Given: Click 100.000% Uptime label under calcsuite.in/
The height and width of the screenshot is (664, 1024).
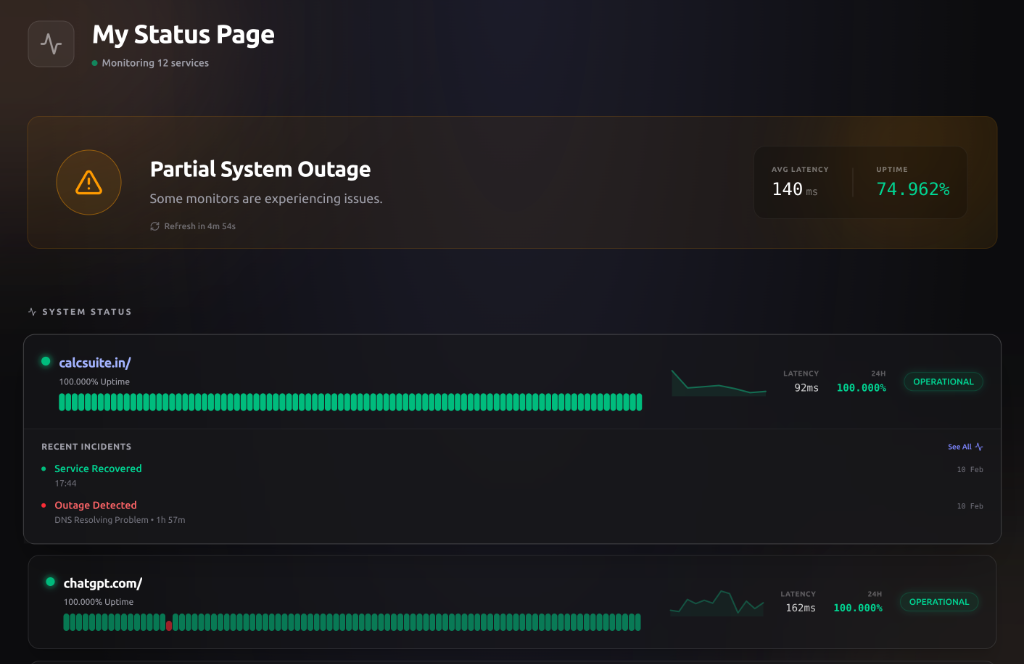Looking at the screenshot, I should [94, 382].
